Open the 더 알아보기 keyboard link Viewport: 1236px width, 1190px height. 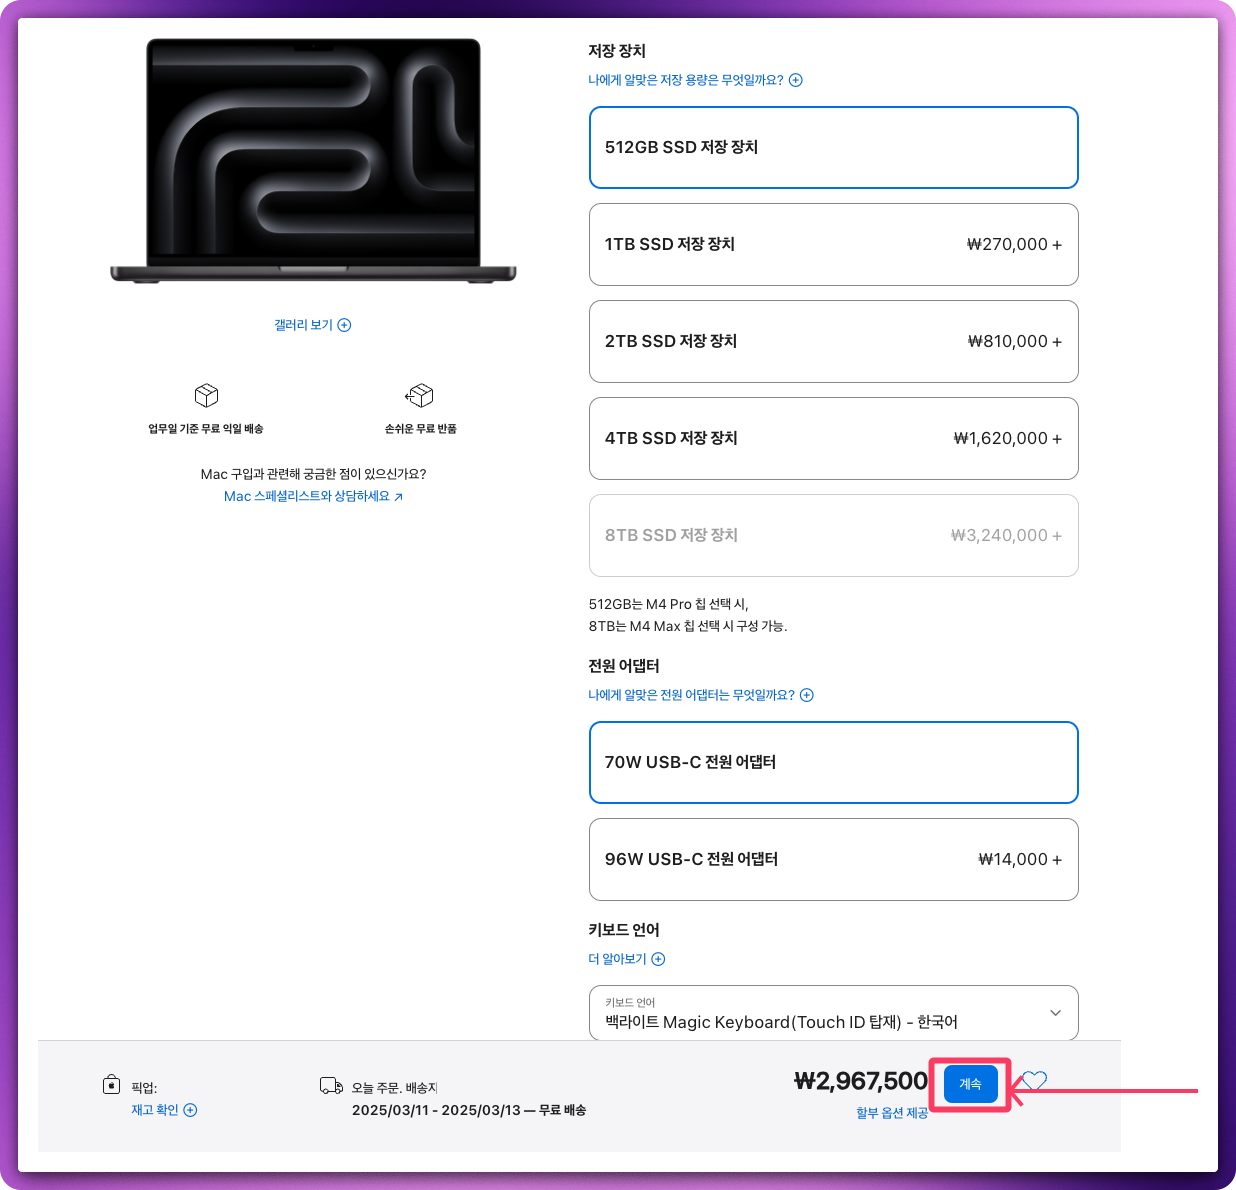617,959
